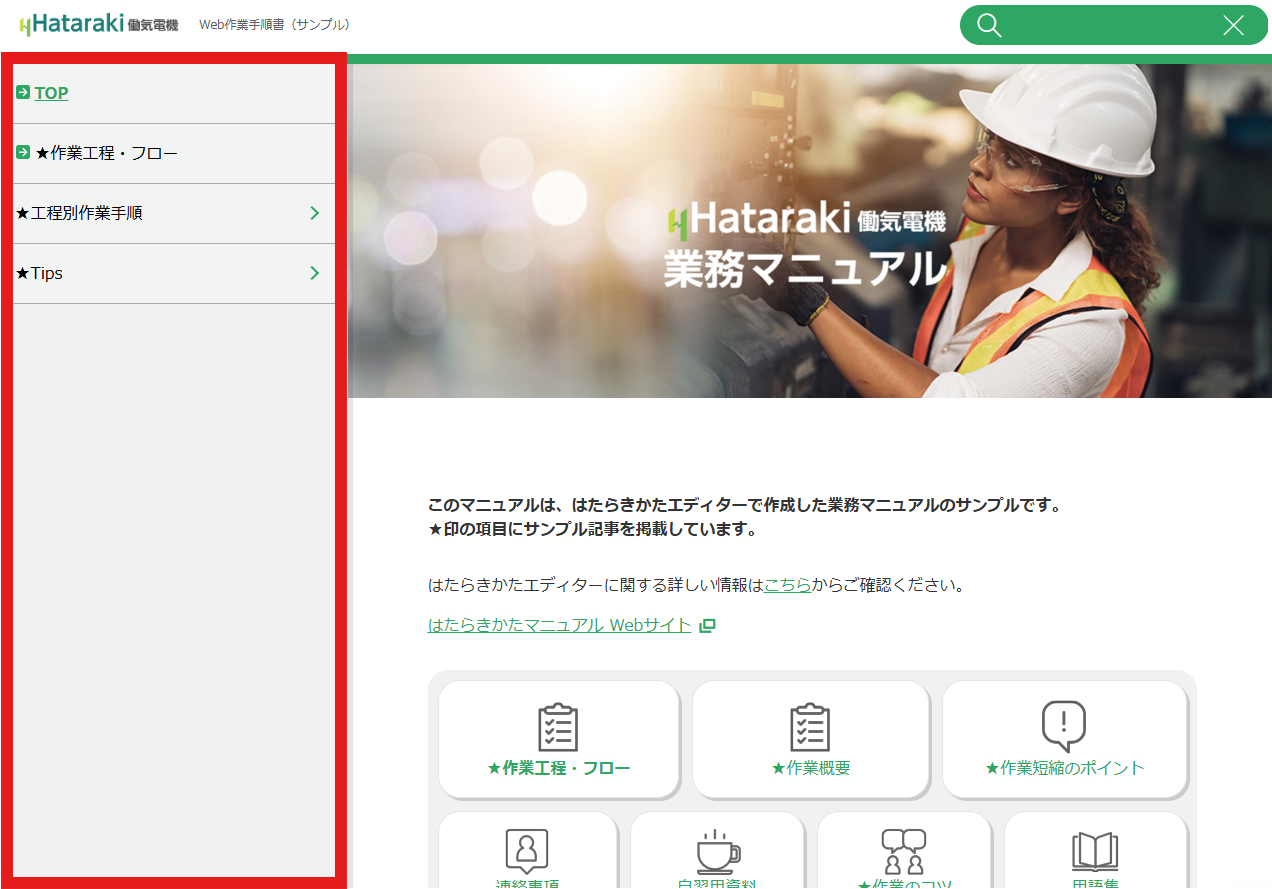Expand the ★工程別作業手順 chevron

click(314, 213)
